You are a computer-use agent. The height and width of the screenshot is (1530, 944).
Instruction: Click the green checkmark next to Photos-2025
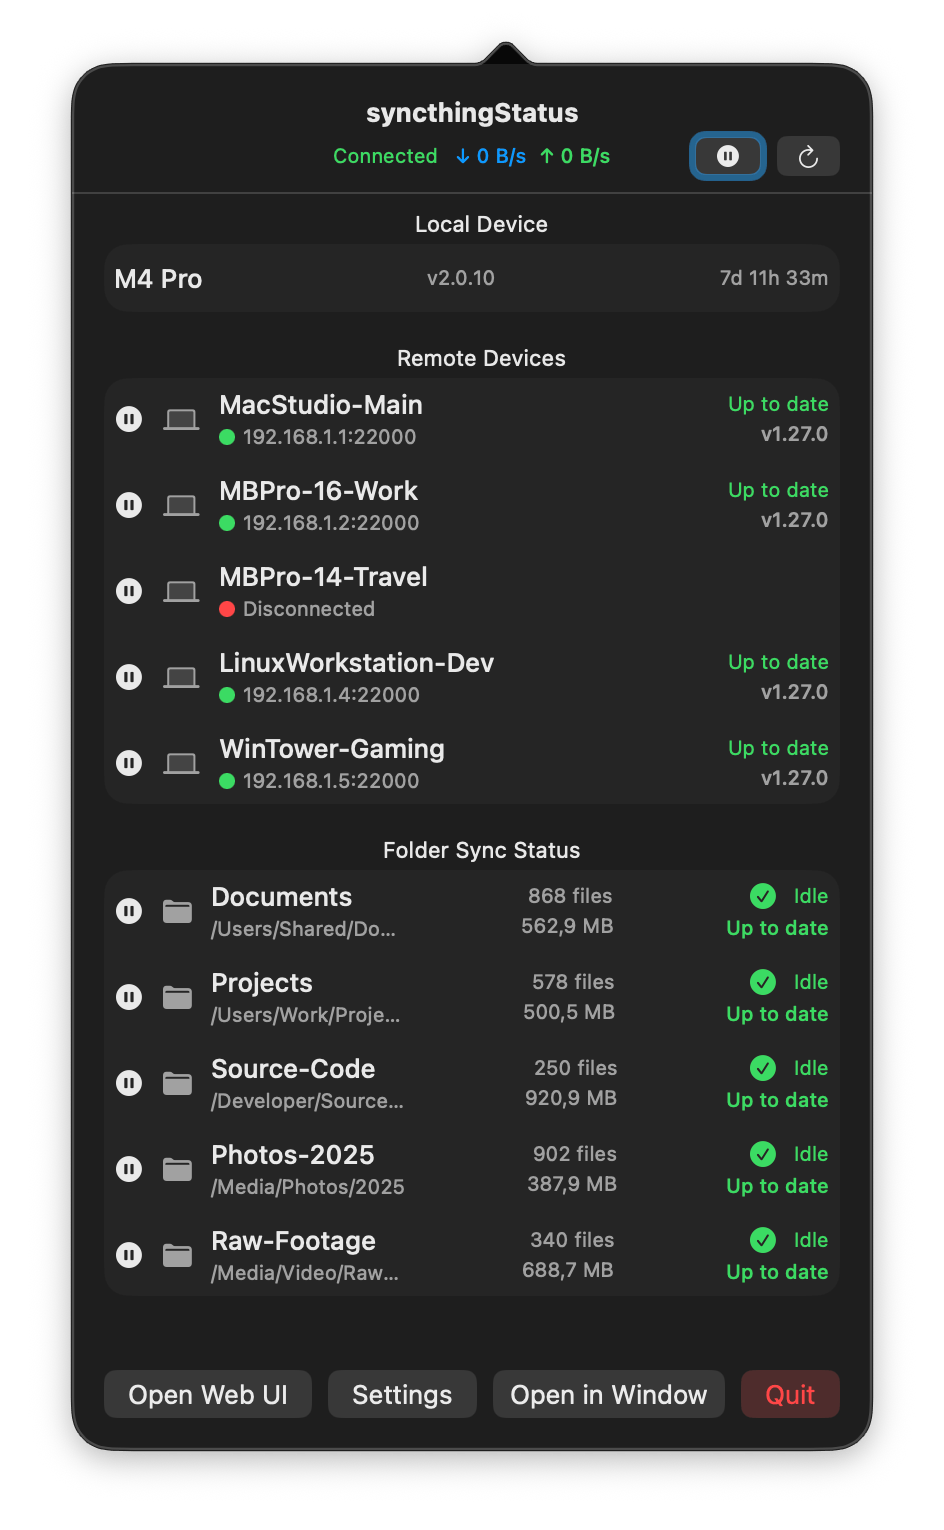click(x=762, y=1153)
